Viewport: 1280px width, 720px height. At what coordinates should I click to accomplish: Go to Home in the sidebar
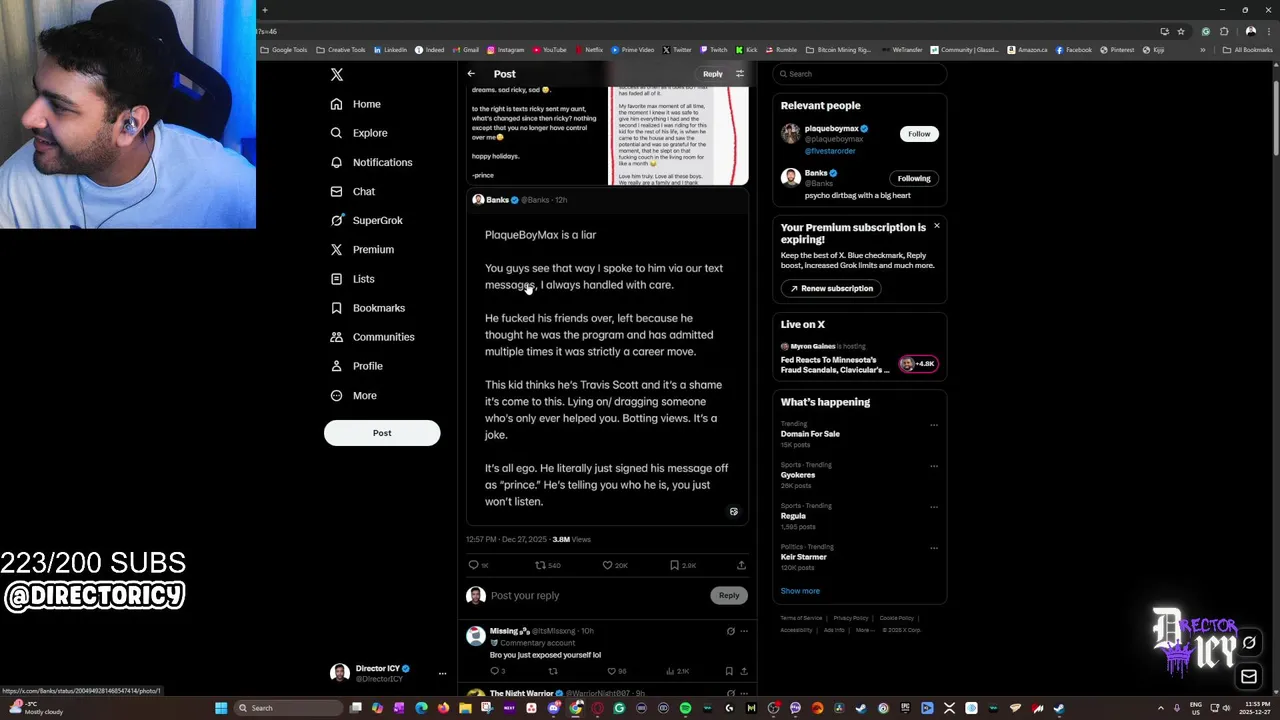click(356, 104)
